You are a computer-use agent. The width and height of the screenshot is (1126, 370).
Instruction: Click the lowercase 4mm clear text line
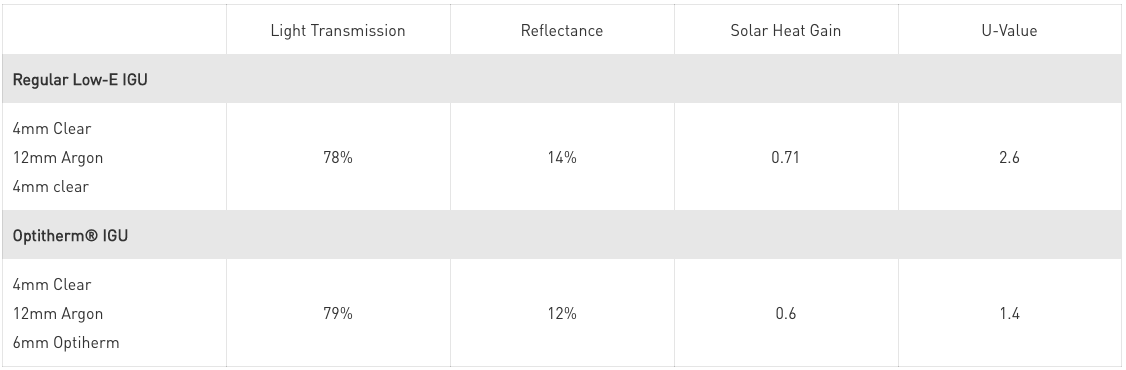point(50,187)
